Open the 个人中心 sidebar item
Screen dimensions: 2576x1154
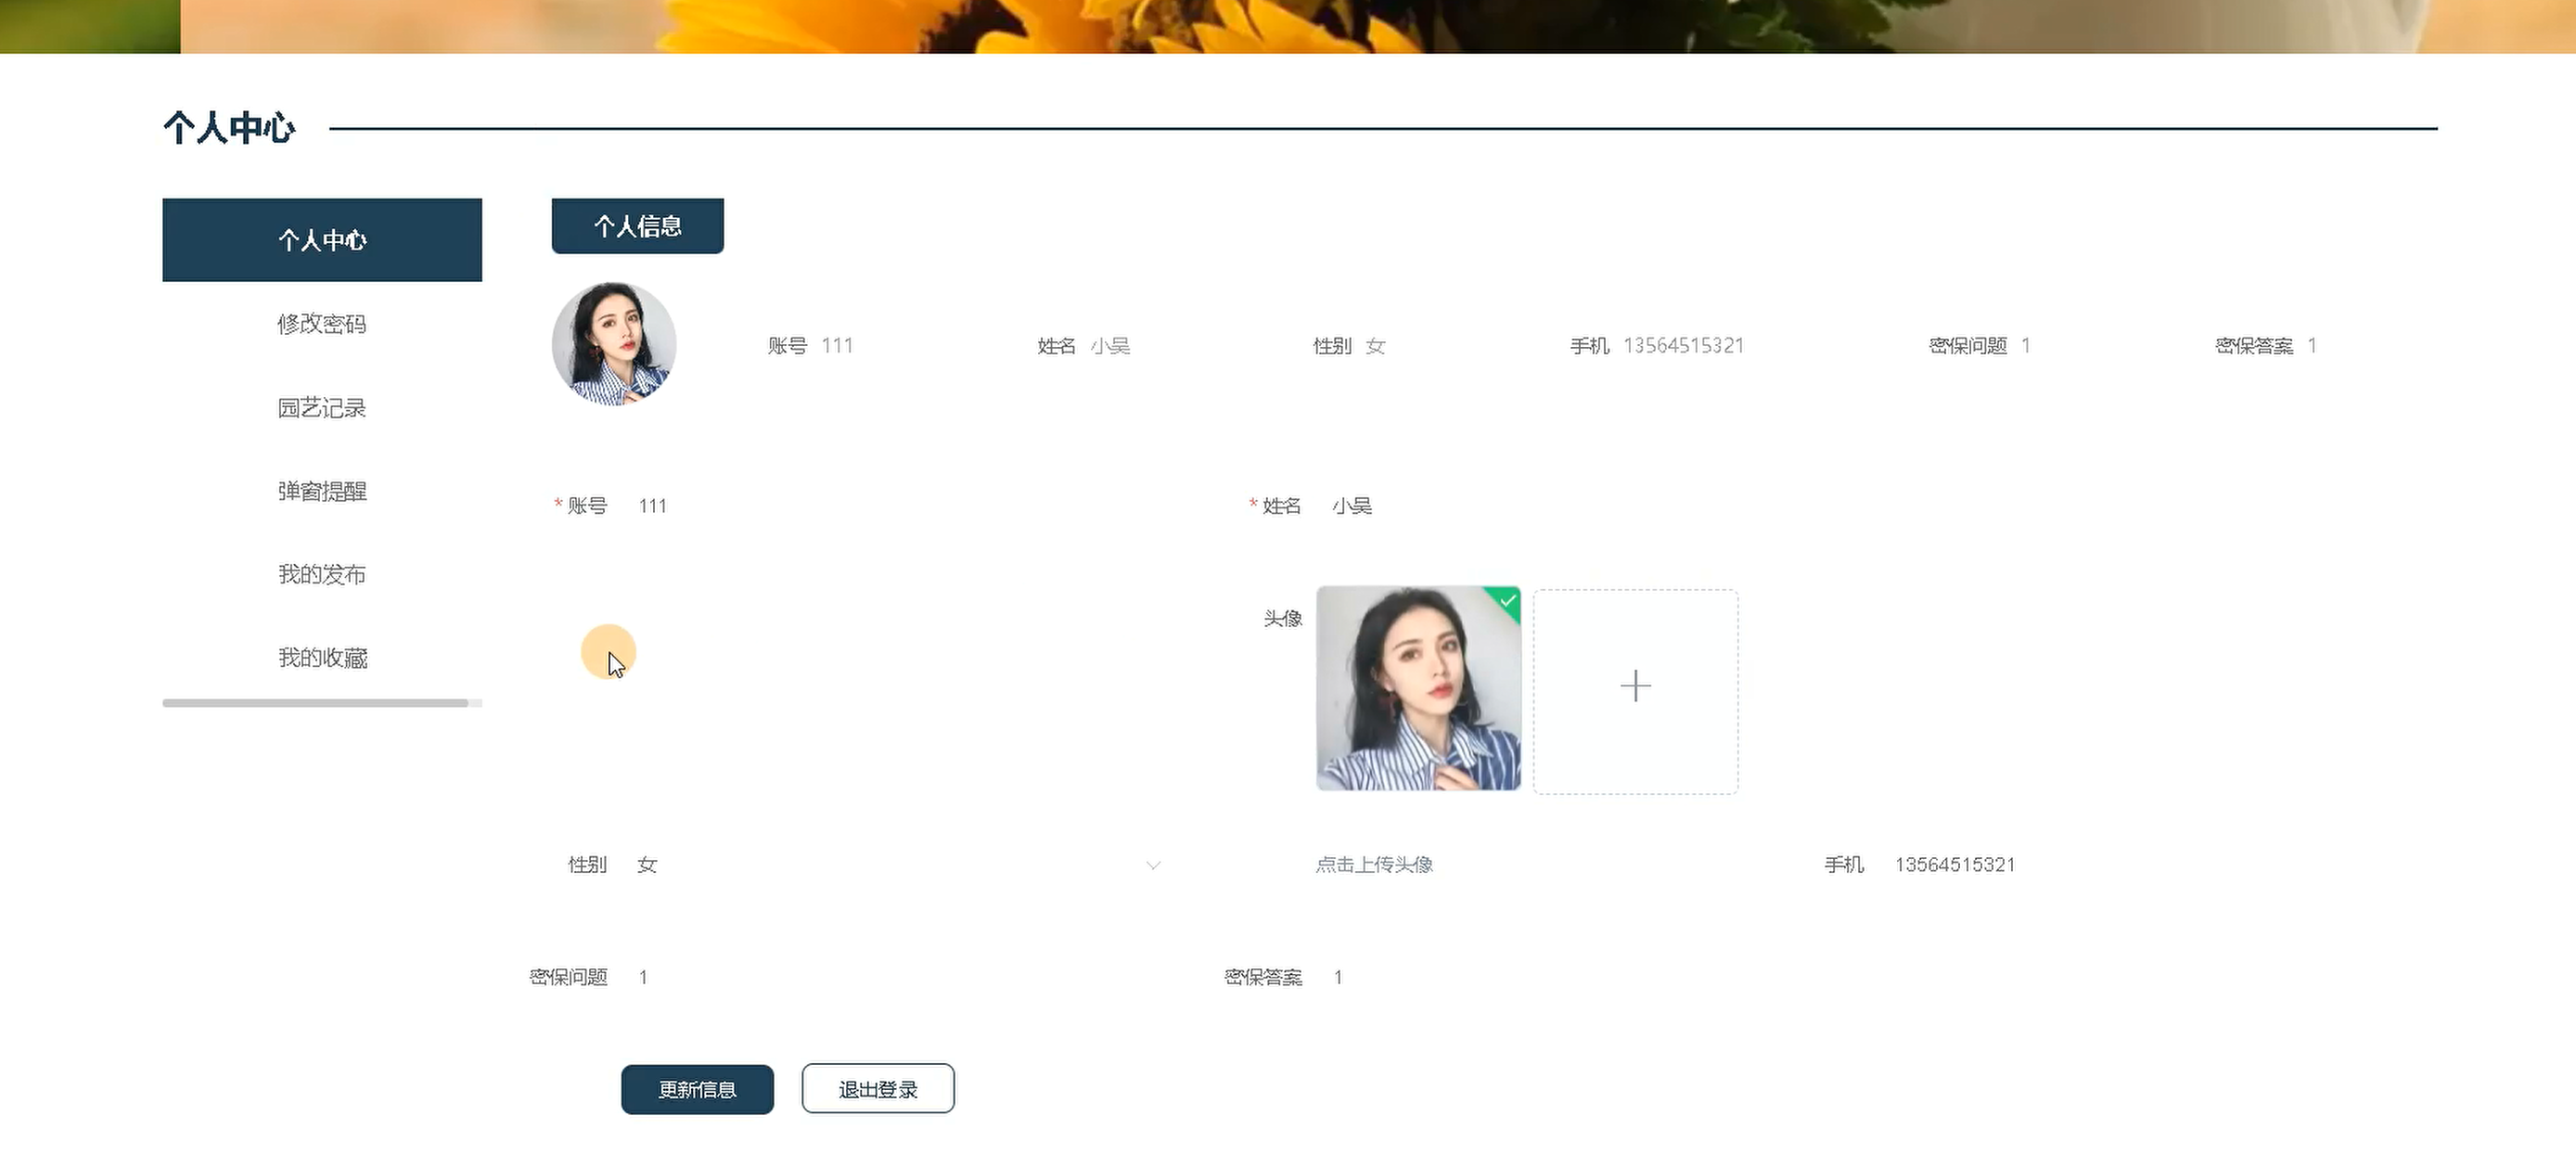tap(322, 240)
